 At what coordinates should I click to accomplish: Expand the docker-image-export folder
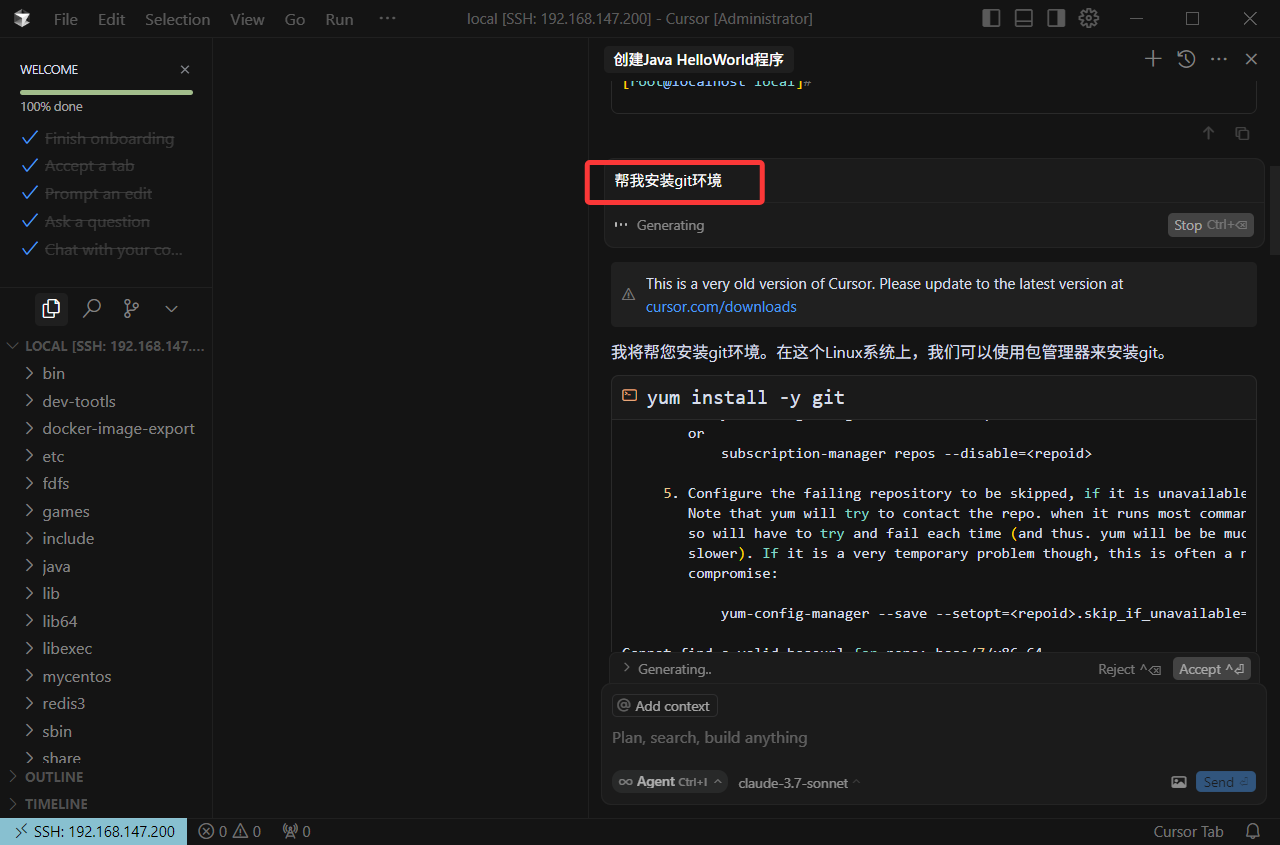coord(106,428)
